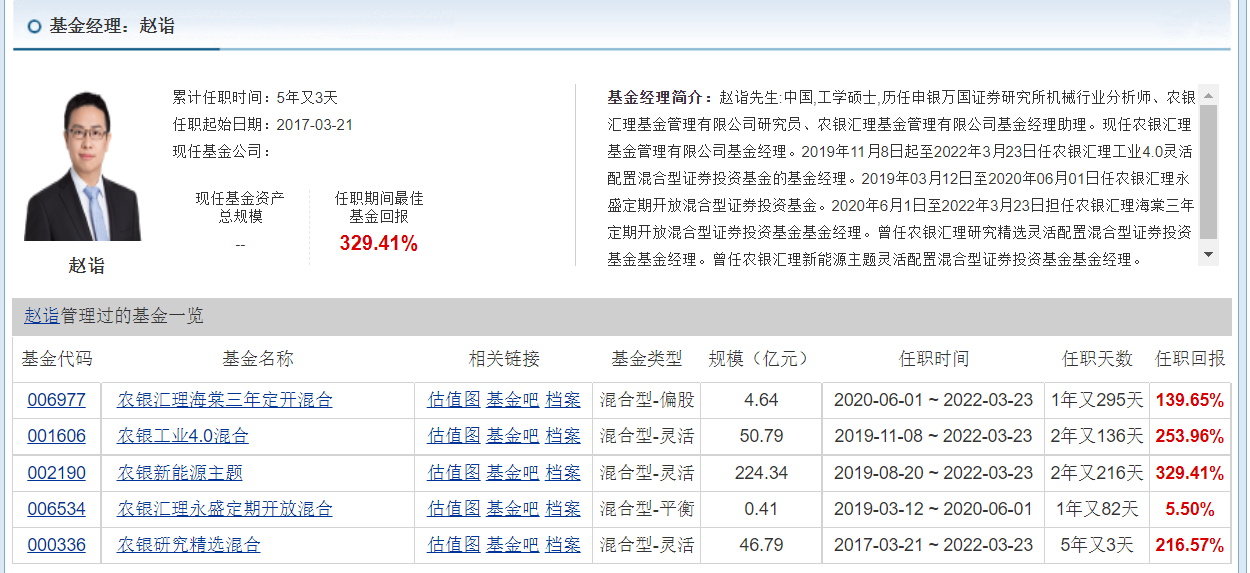Viewport: 1250px width, 573px height.
Task: Open fund code 000336
Action: [56, 545]
